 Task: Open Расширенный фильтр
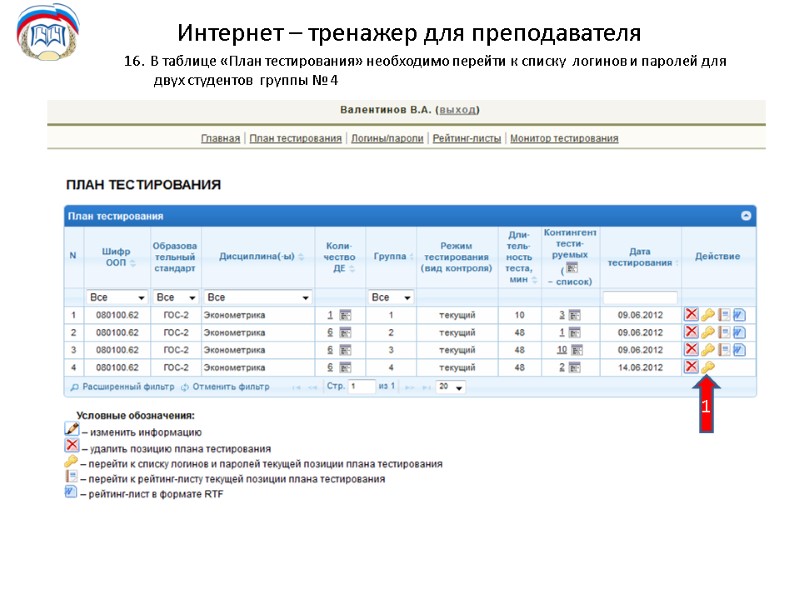(123, 387)
